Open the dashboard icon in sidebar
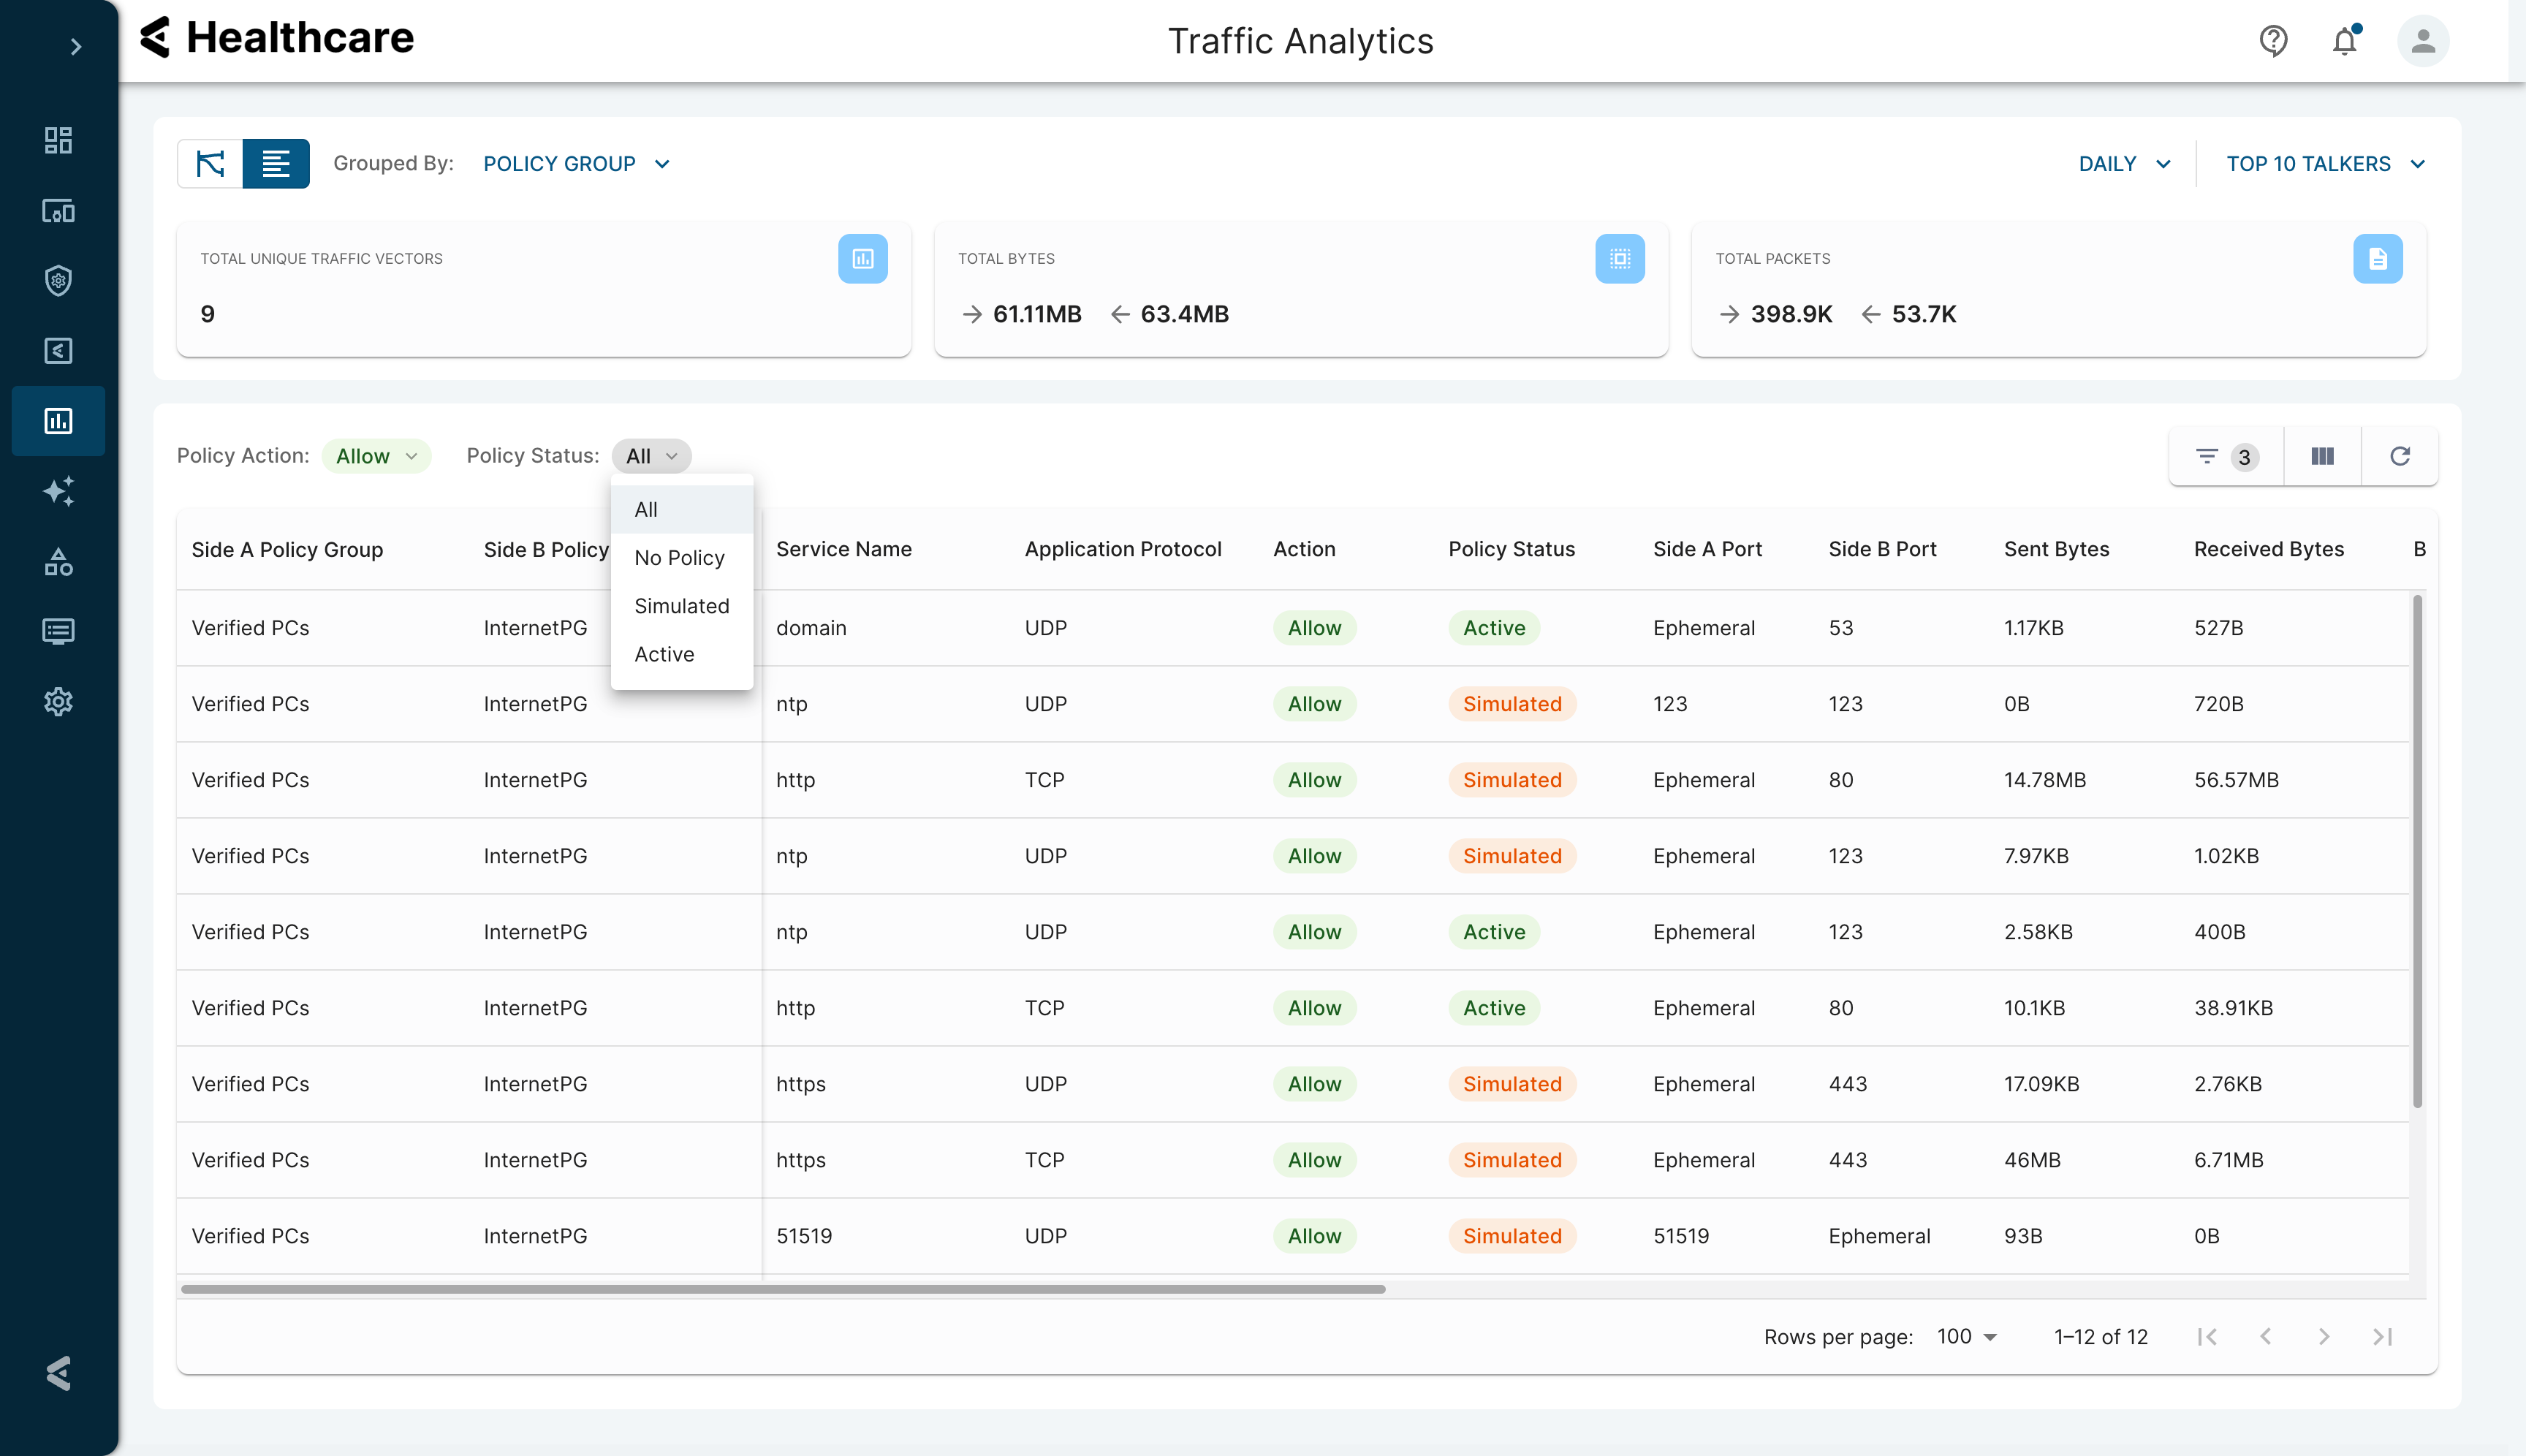The width and height of the screenshot is (2526, 1456). (x=58, y=140)
